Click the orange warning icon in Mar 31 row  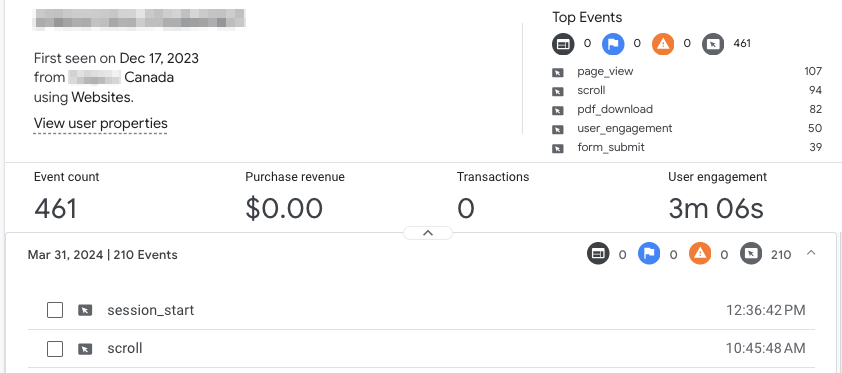pyautogui.click(x=700, y=253)
